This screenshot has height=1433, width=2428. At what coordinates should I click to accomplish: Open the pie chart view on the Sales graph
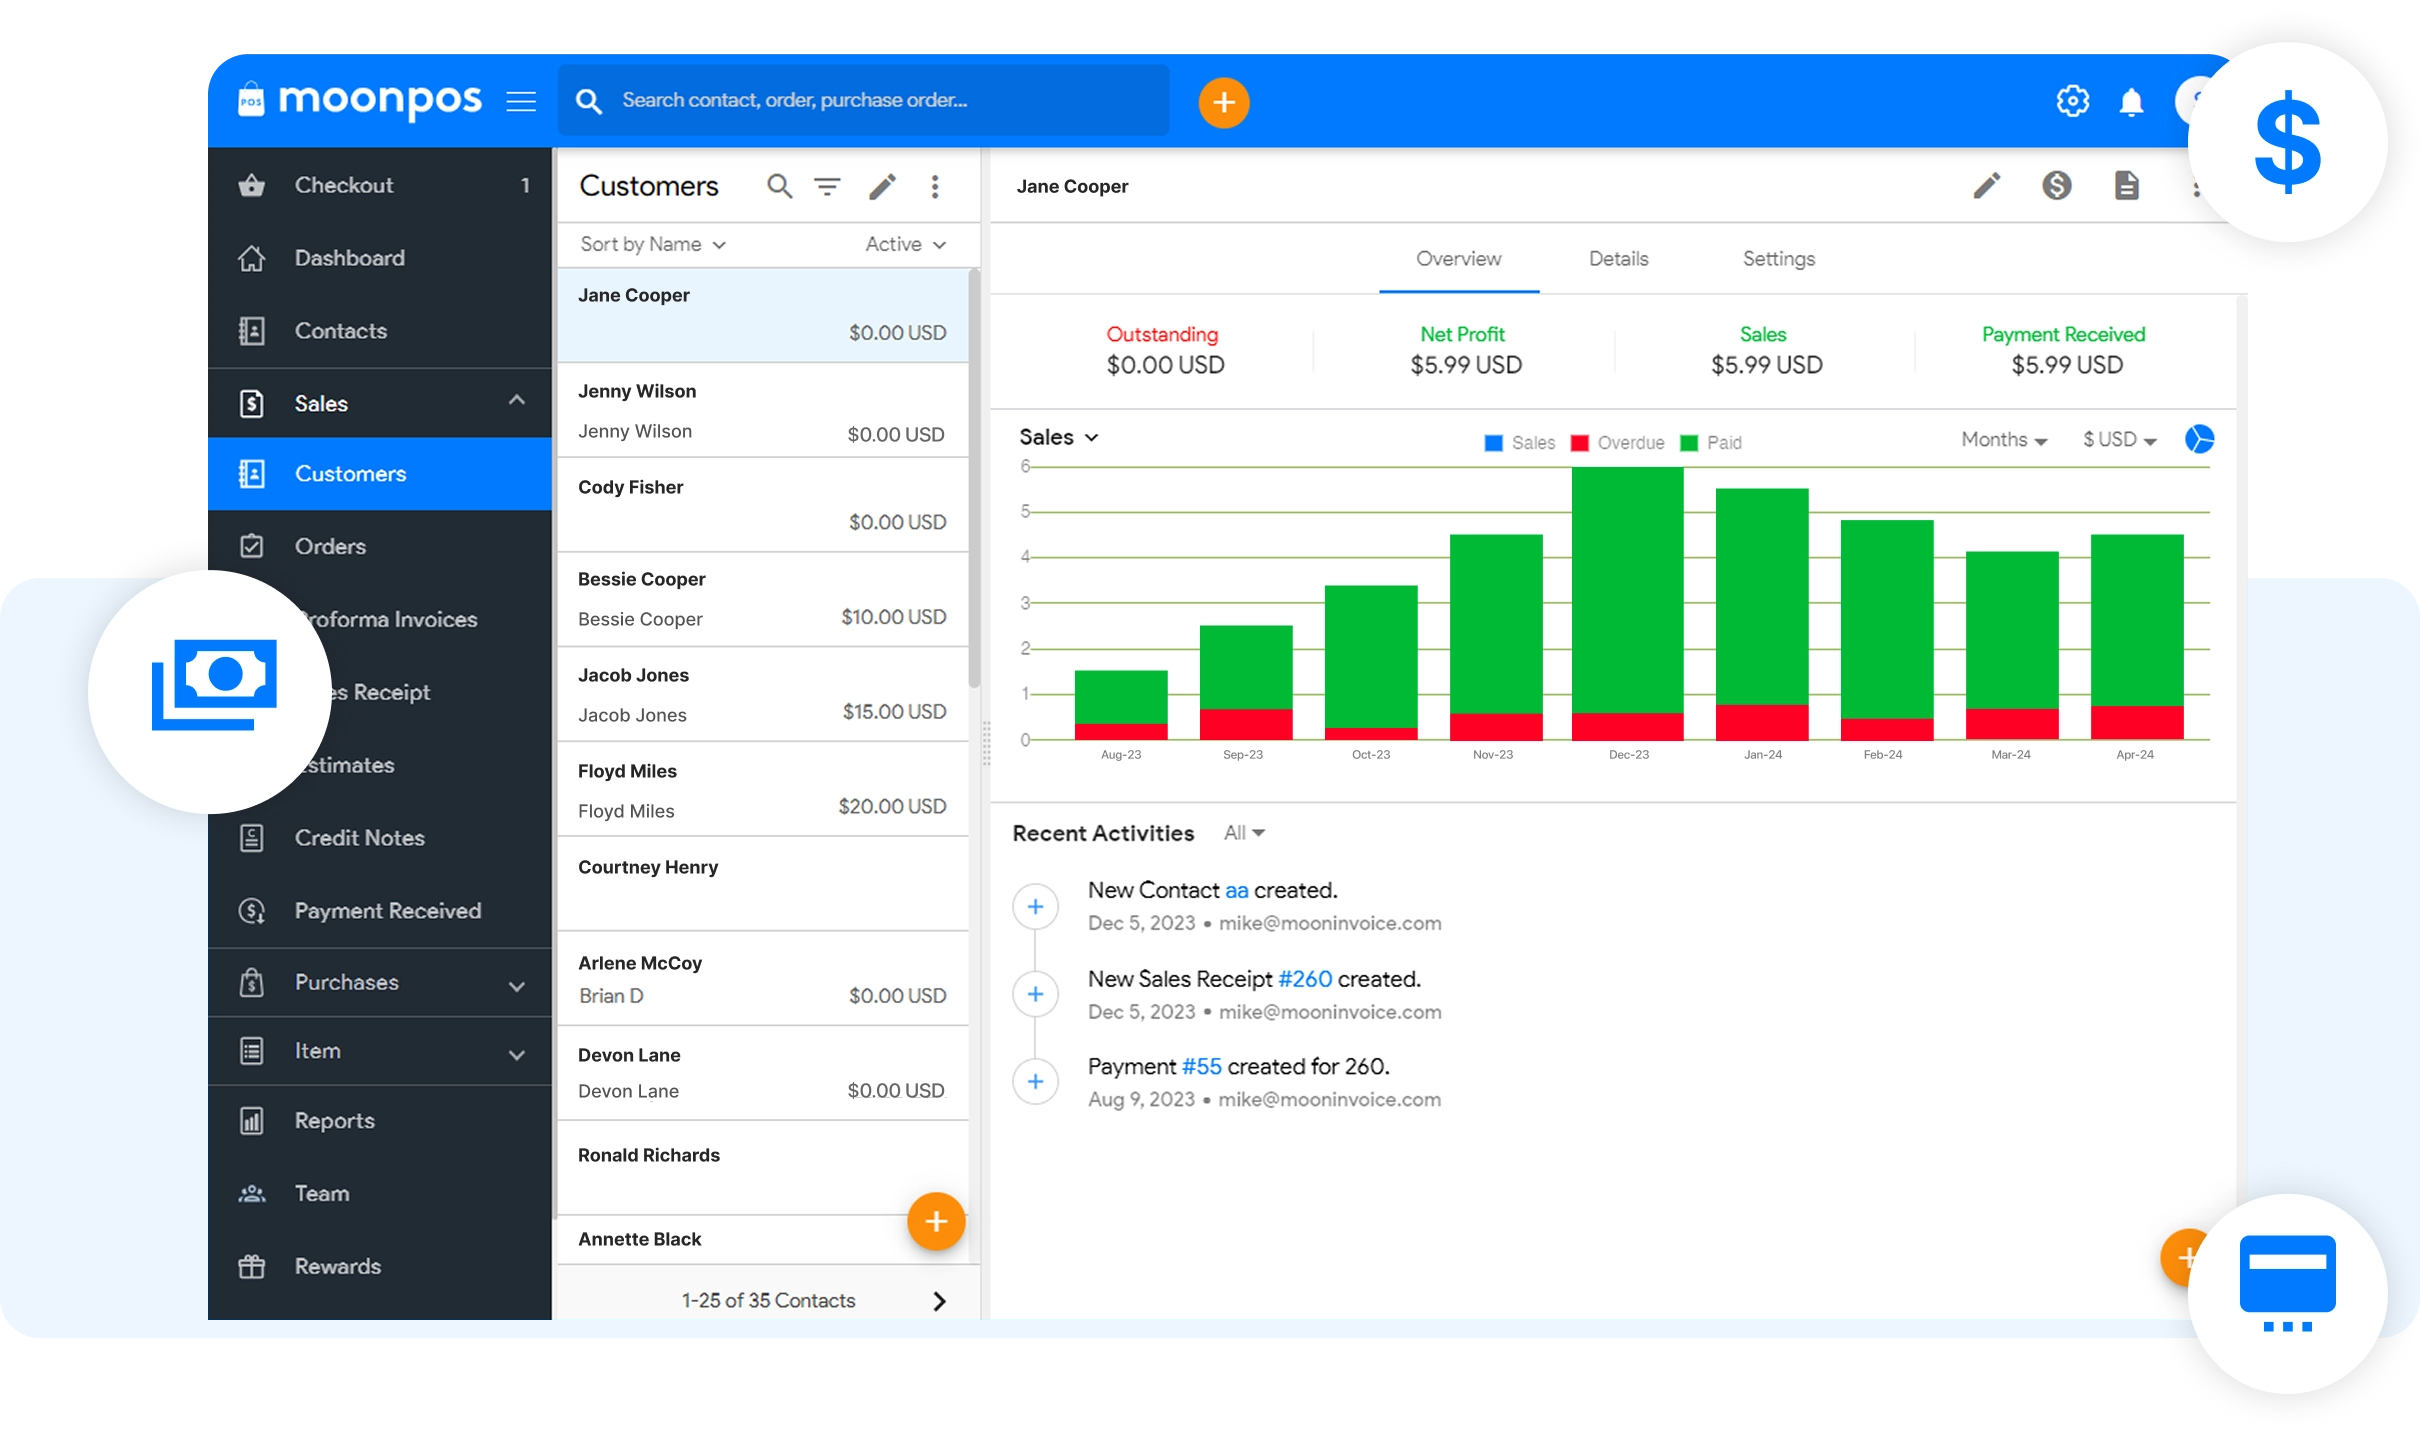coord(2199,439)
